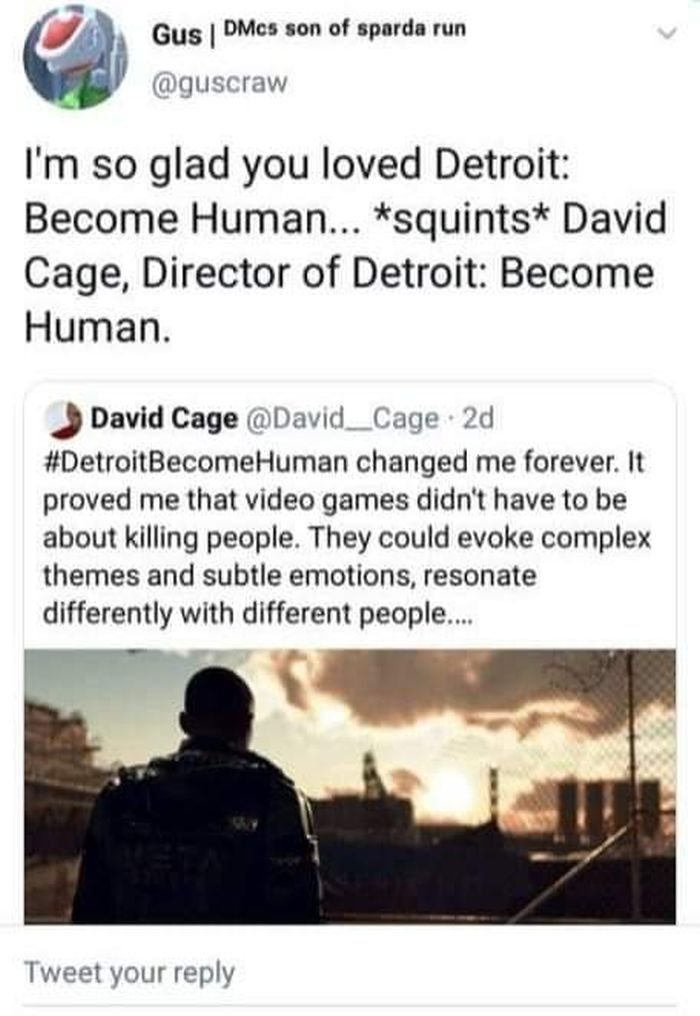Click the main tweet text by Gus

click(345, 245)
